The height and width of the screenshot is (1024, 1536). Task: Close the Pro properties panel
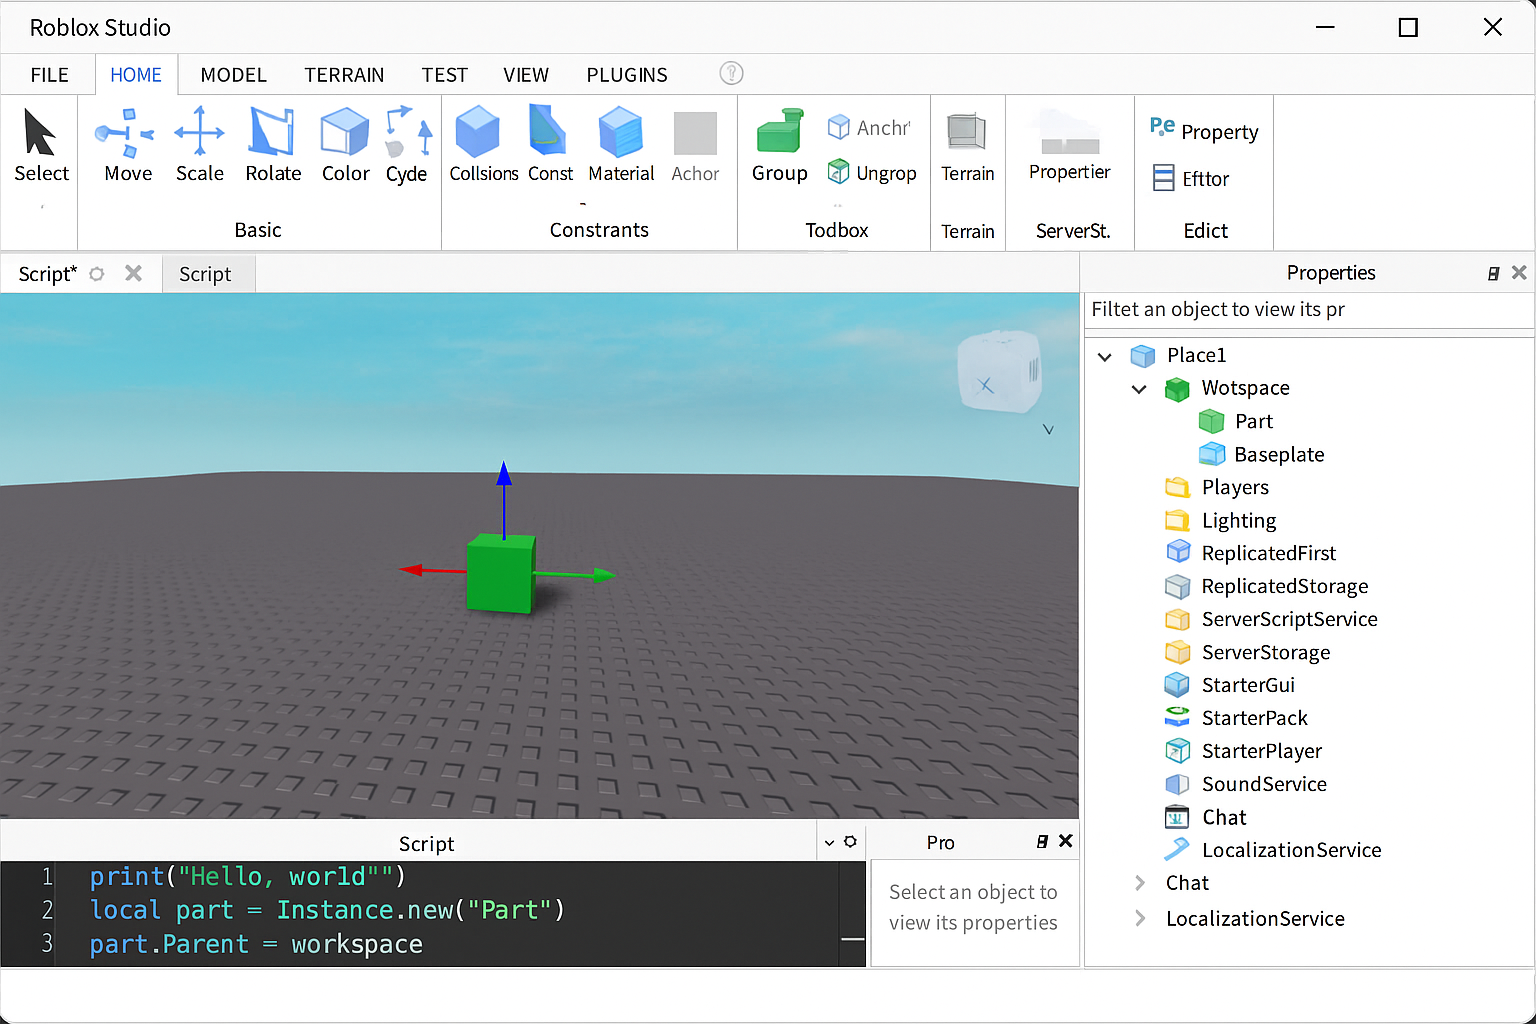click(x=1066, y=841)
